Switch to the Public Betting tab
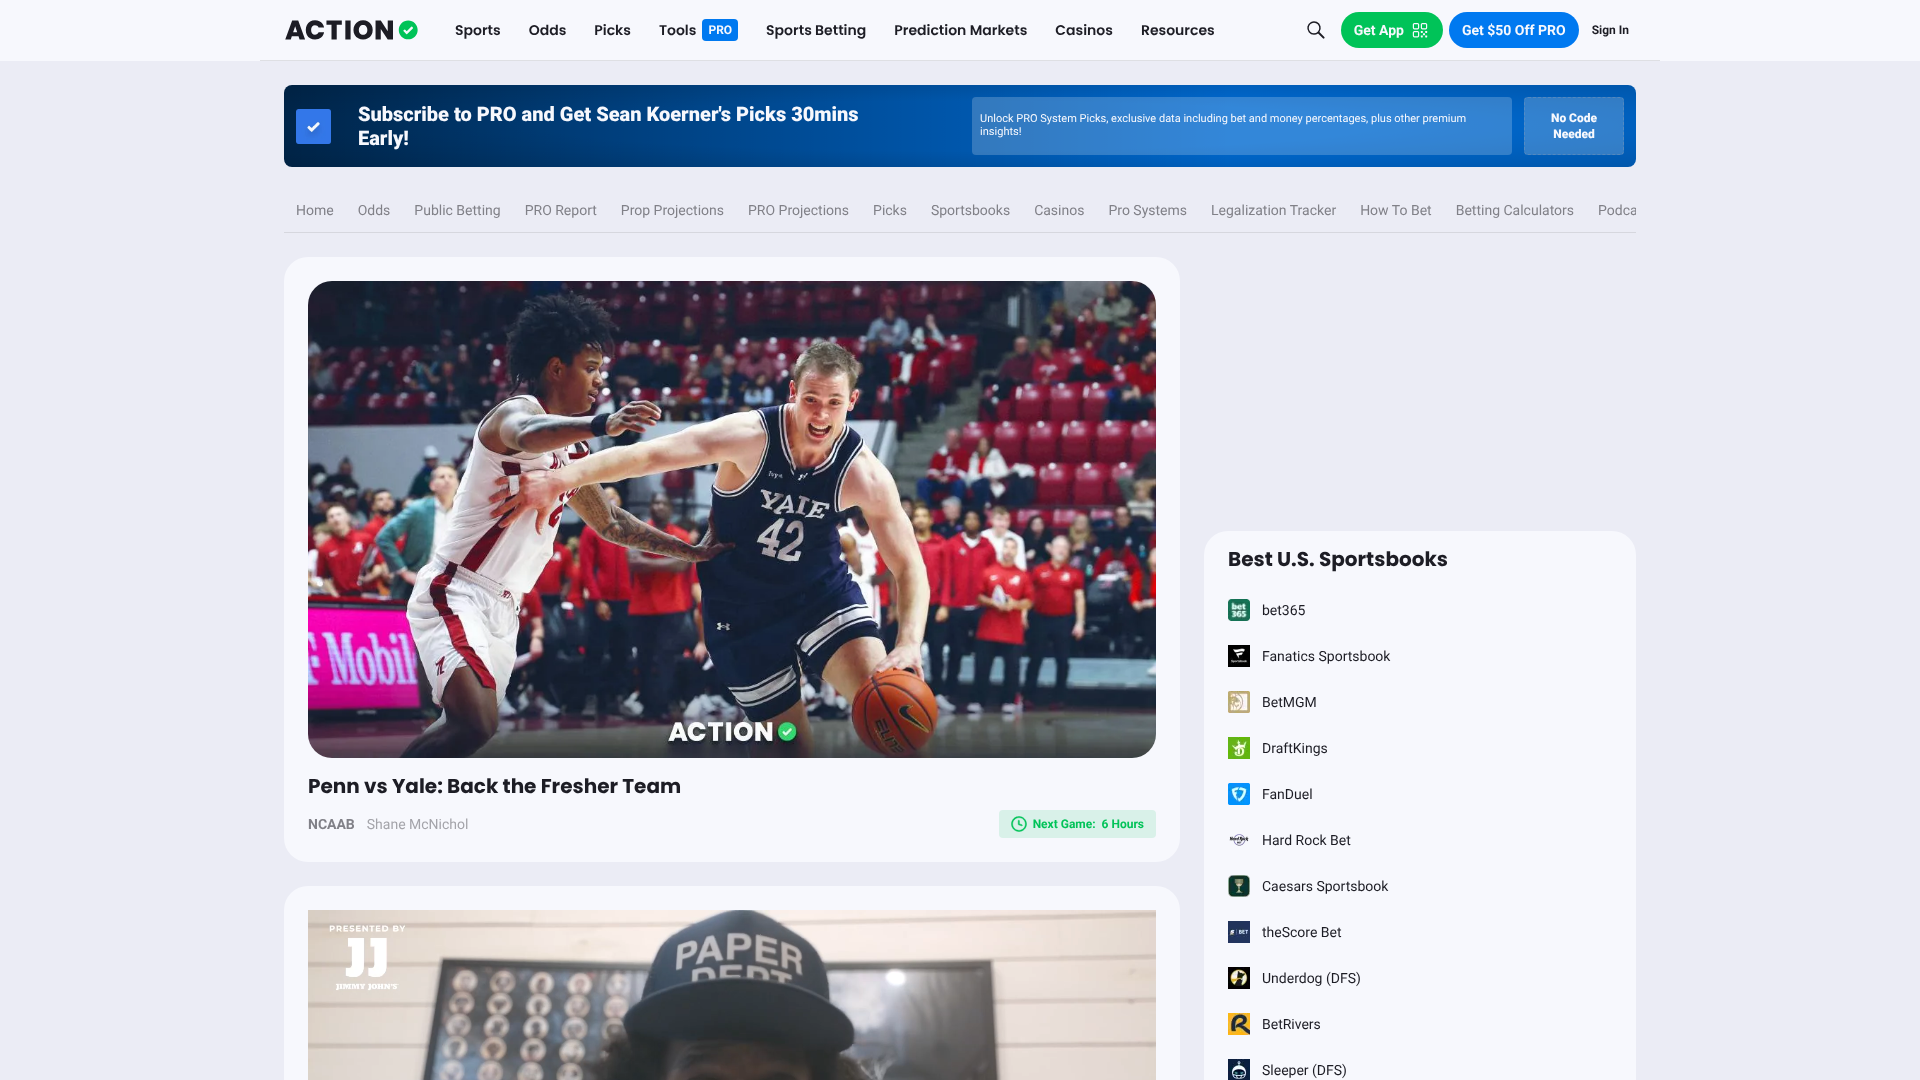1920x1080 pixels. tap(456, 210)
